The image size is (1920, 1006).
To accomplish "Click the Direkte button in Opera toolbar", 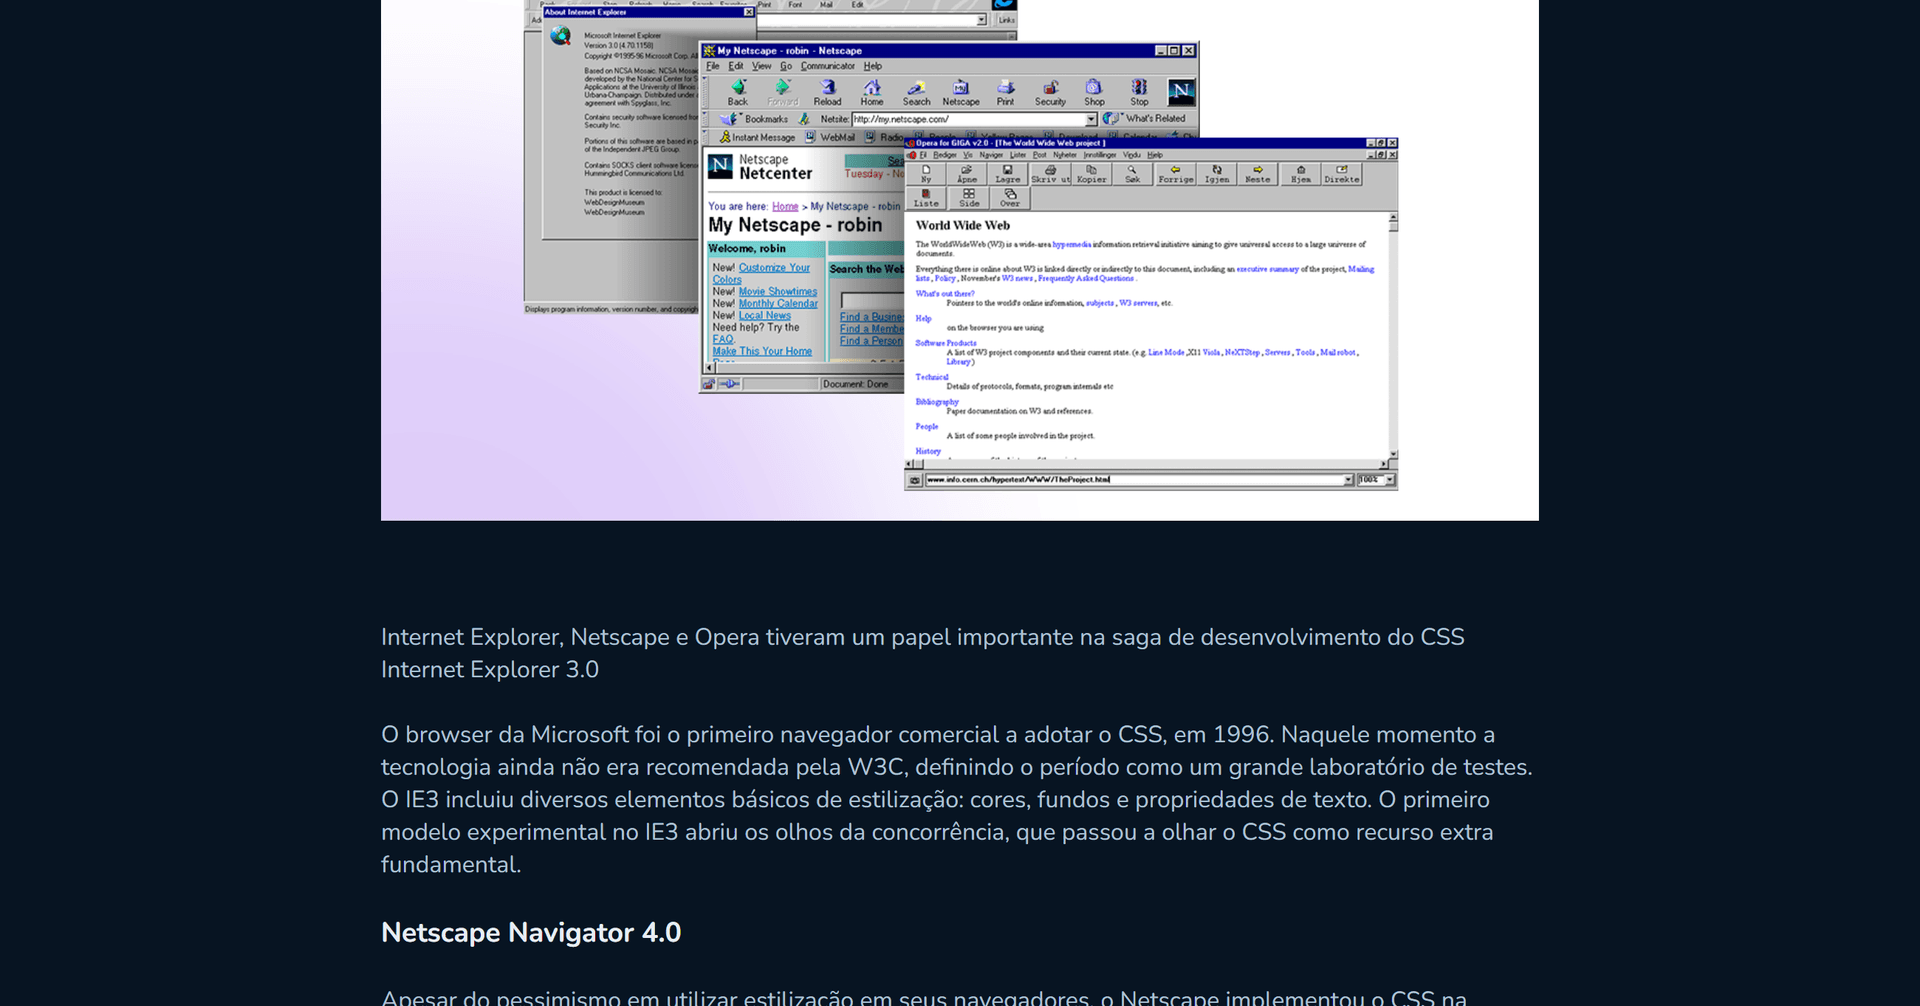I will click(1342, 174).
